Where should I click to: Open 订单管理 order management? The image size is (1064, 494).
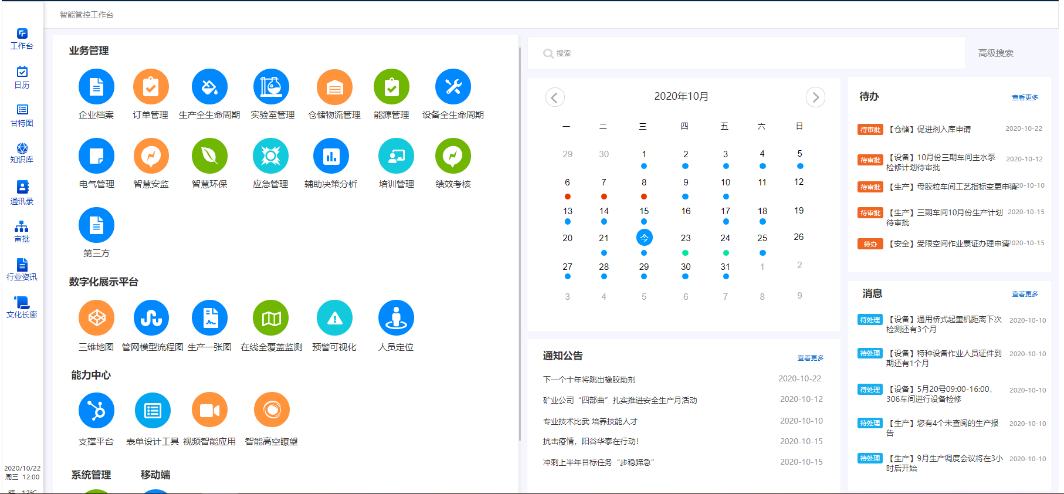pyautogui.click(x=151, y=87)
